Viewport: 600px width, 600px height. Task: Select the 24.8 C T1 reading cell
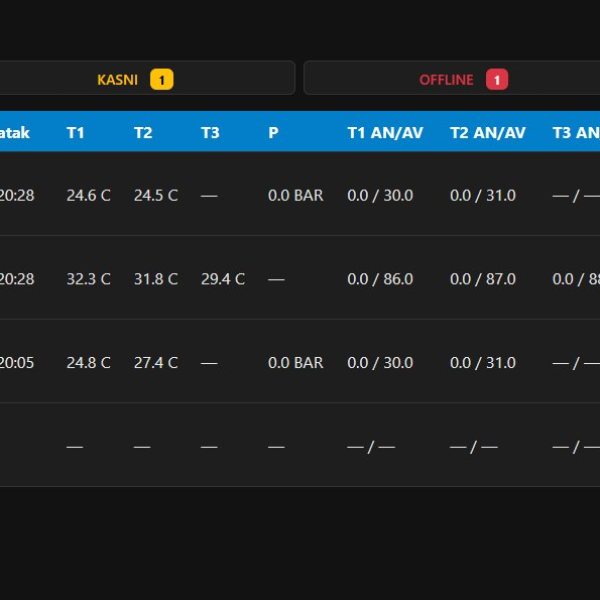[x=88, y=362]
